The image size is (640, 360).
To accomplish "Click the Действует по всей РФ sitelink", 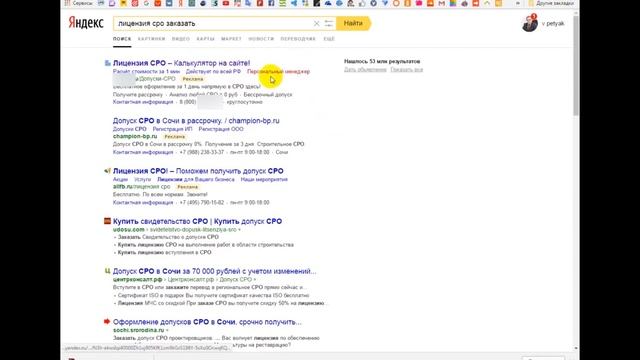I will click(213, 71).
